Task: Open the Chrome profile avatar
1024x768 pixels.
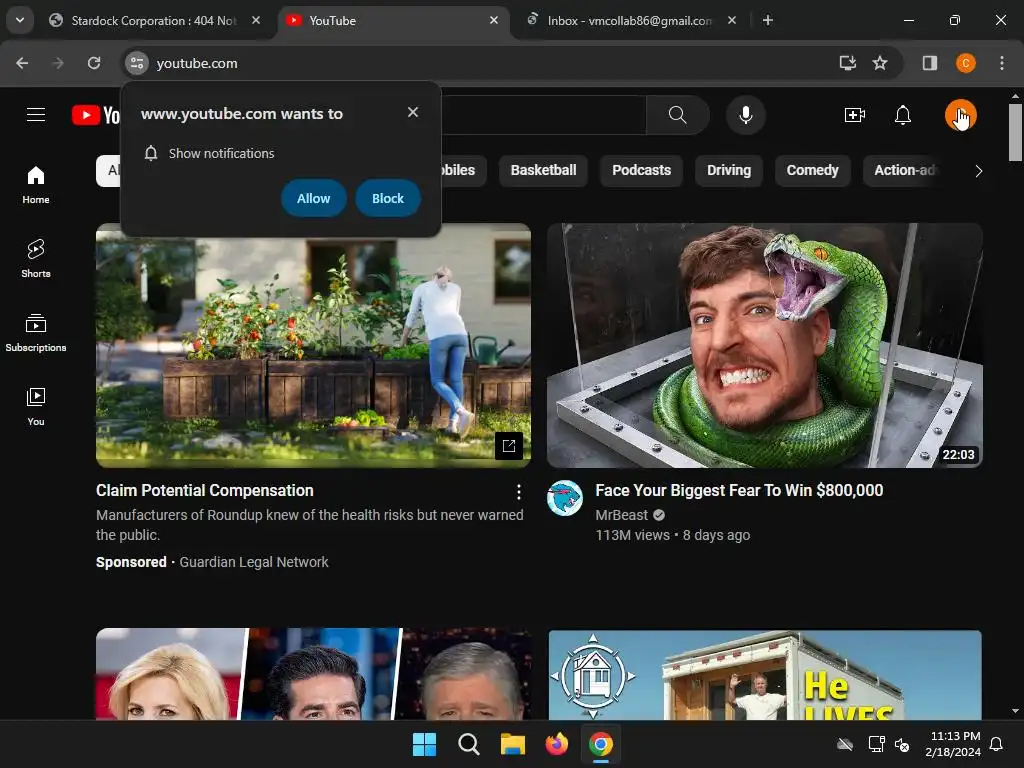Action: (x=966, y=63)
